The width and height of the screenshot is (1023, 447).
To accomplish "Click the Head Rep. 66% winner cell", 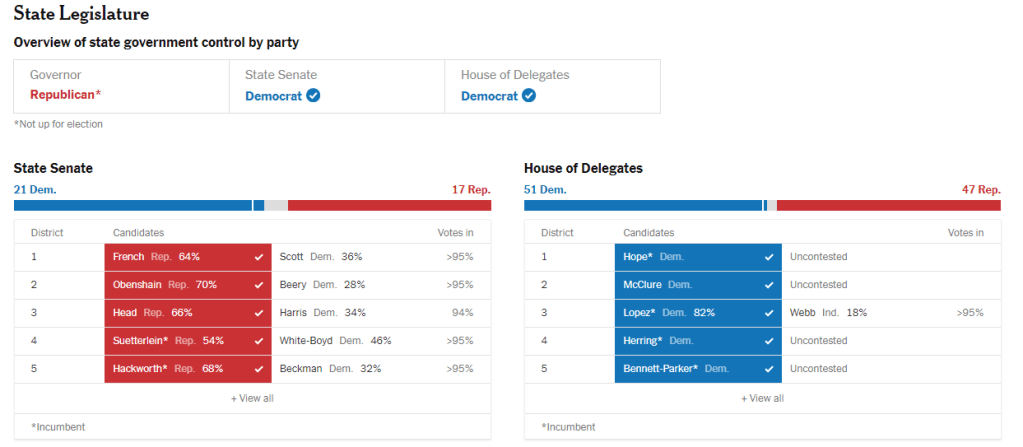I will click(x=188, y=313).
